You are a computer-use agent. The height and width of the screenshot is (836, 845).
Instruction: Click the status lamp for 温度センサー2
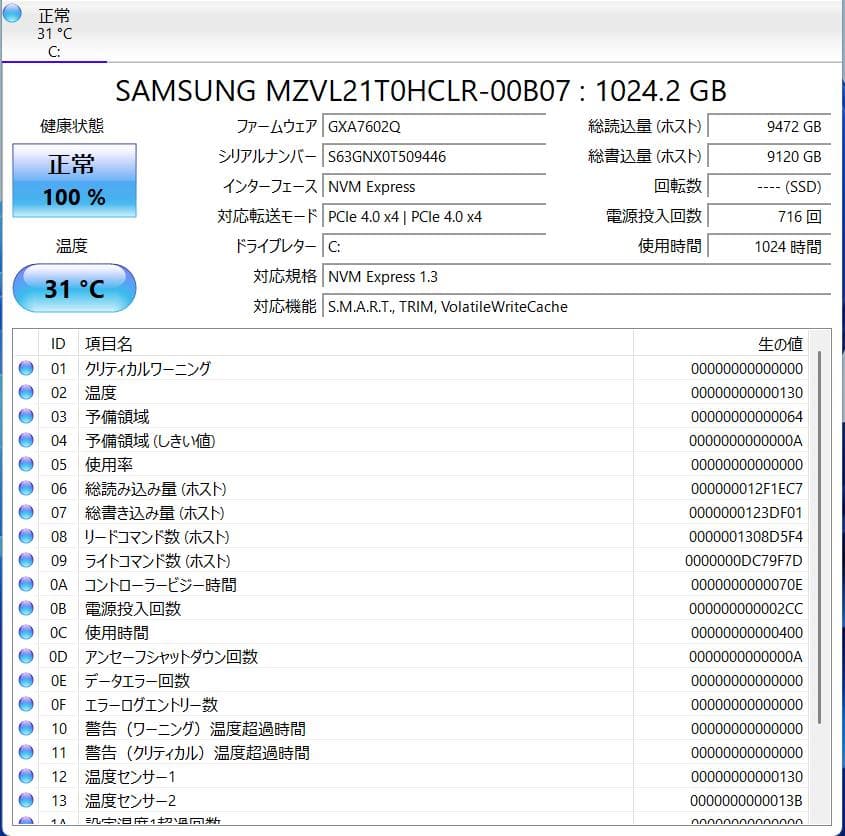pyautogui.click(x=27, y=800)
